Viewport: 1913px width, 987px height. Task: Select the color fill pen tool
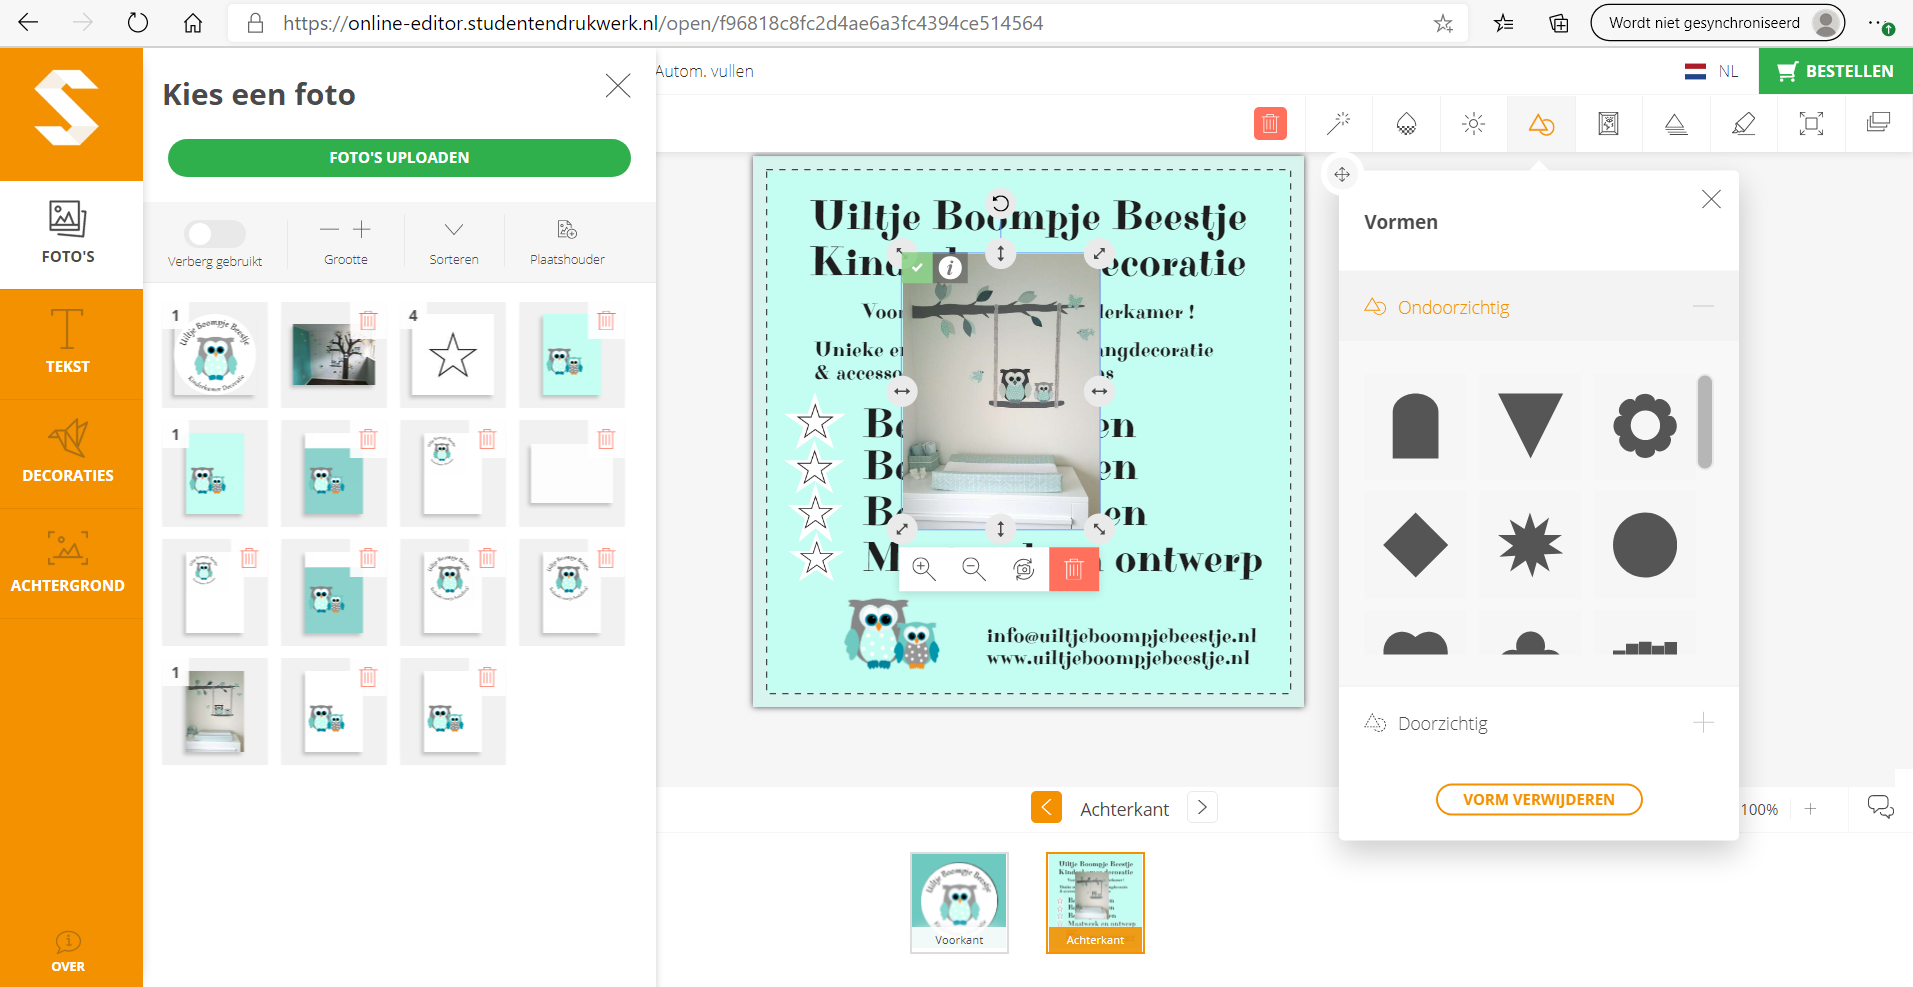[1743, 123]
